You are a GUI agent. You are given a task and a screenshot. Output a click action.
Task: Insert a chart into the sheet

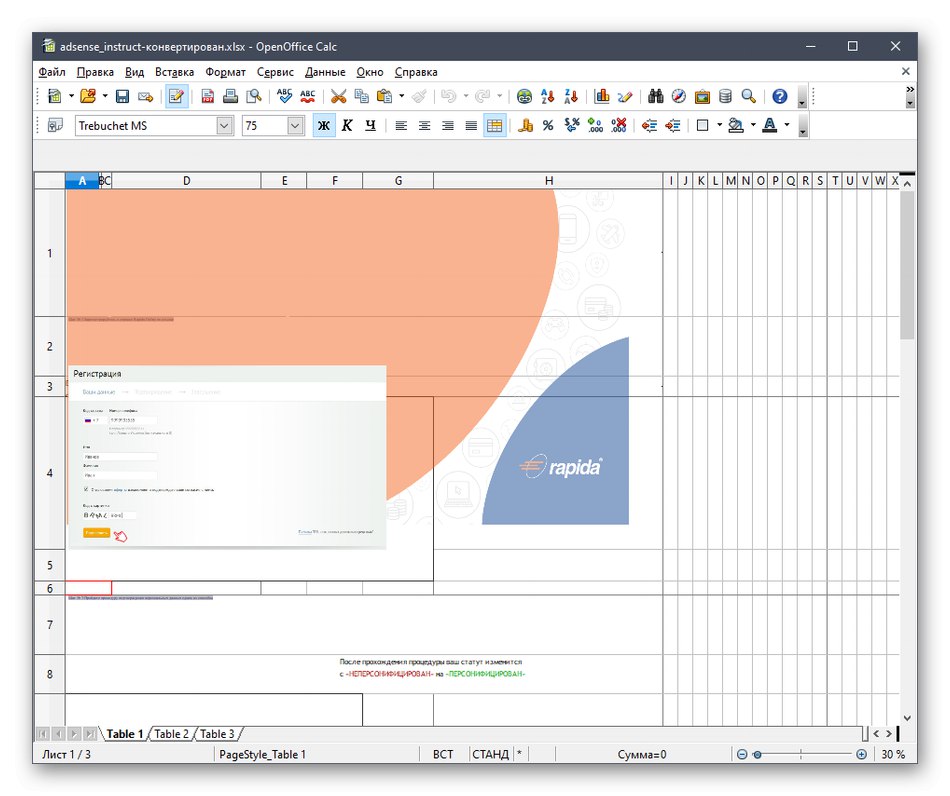(x=601, y=96)
